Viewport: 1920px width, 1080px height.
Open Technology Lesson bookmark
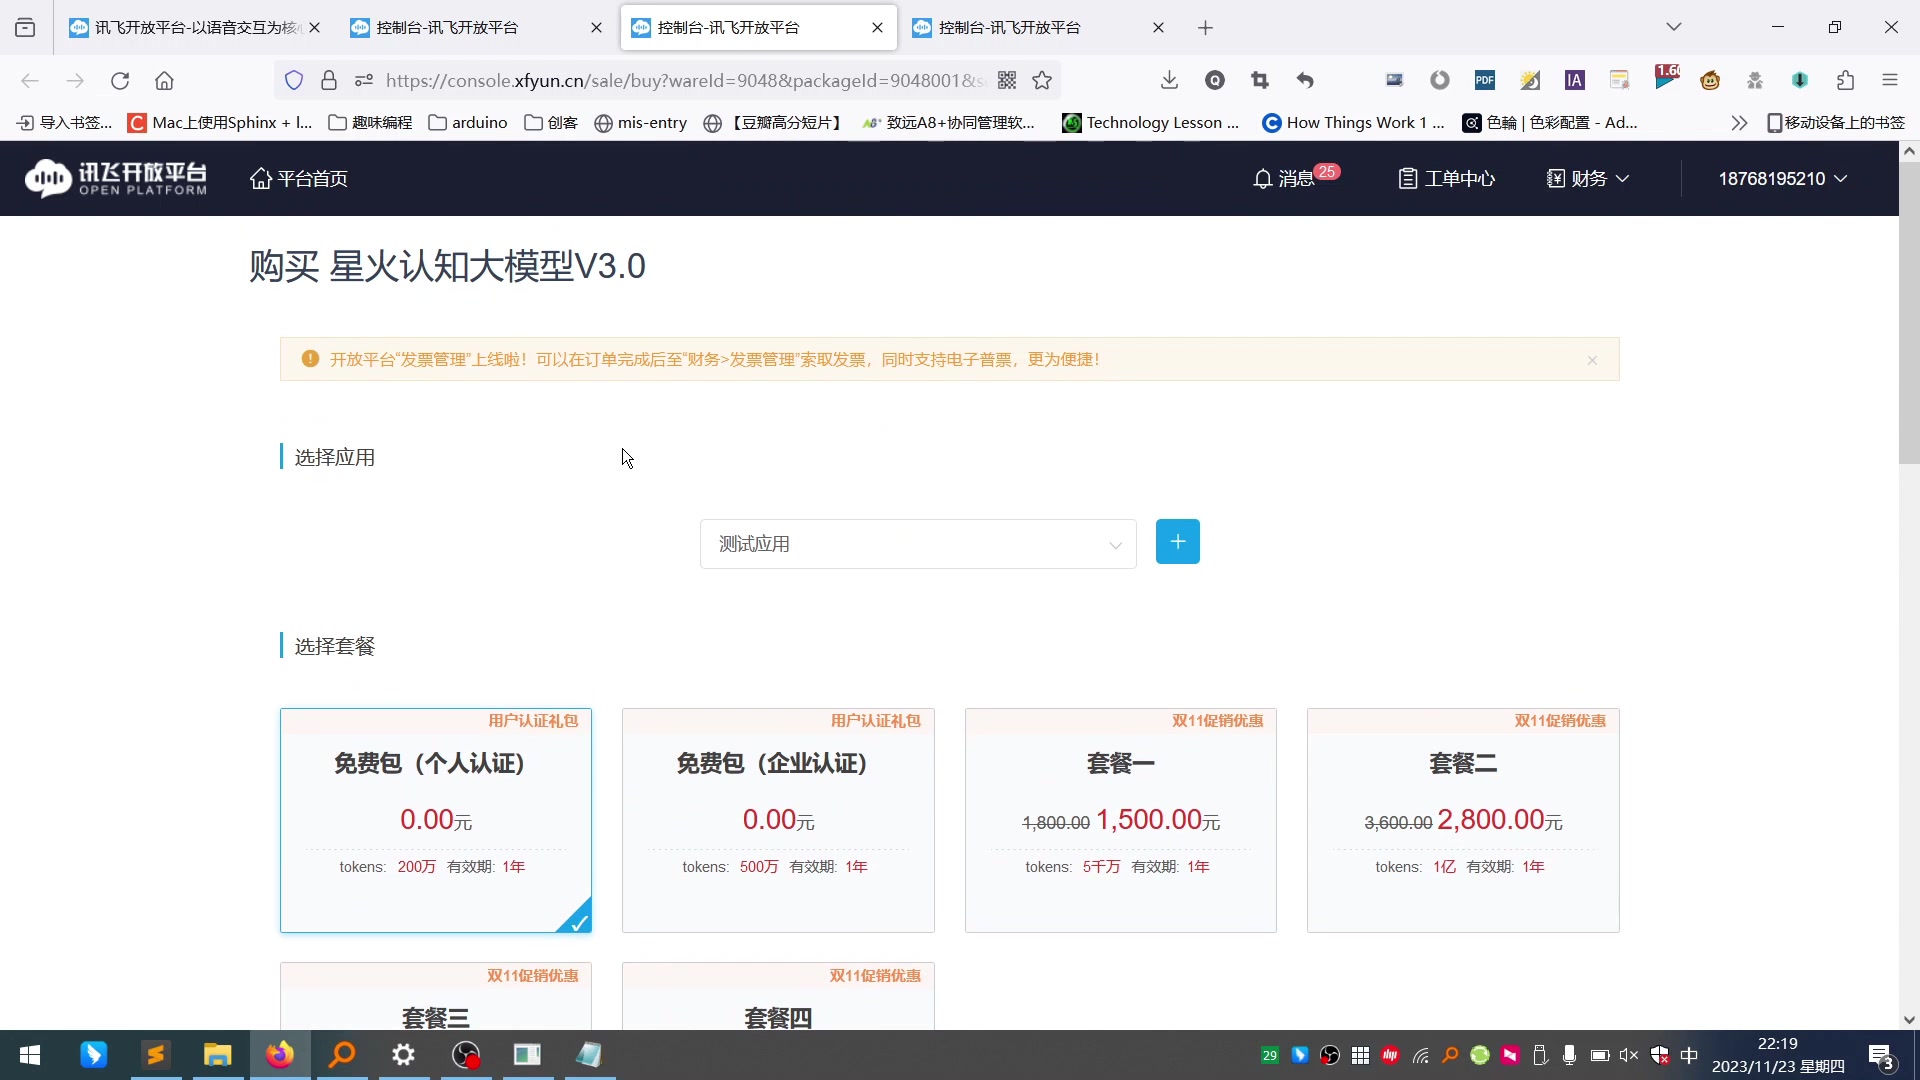1151,123
